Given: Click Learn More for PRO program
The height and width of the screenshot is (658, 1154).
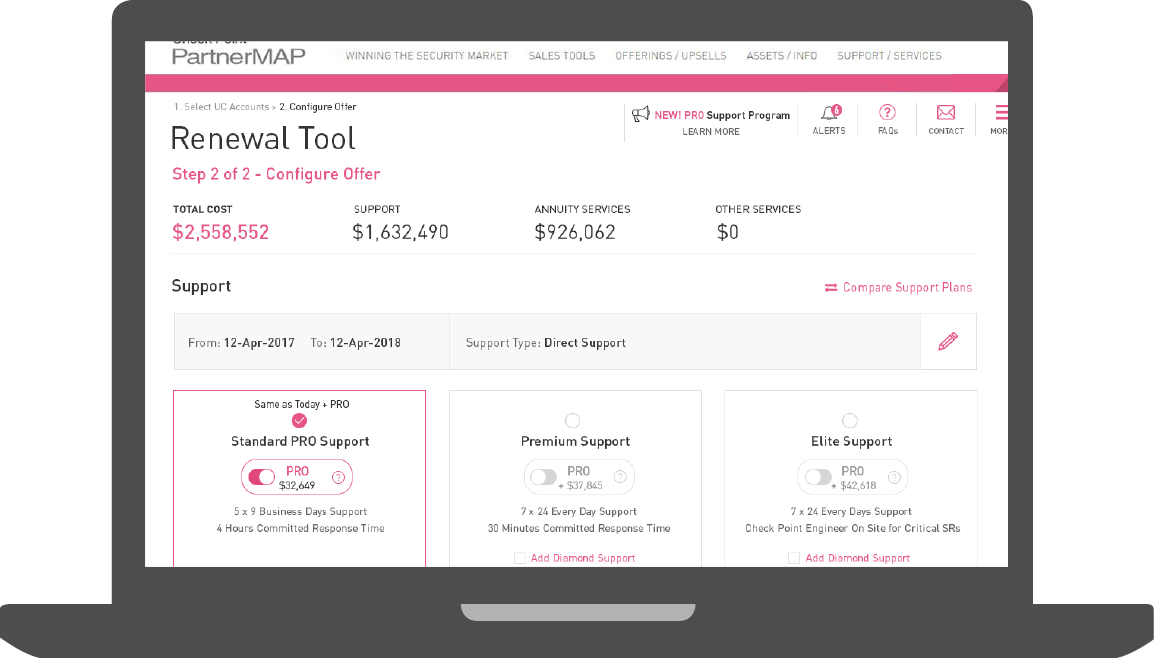Looking at the screenshot, I should click(x=711, y=132).
